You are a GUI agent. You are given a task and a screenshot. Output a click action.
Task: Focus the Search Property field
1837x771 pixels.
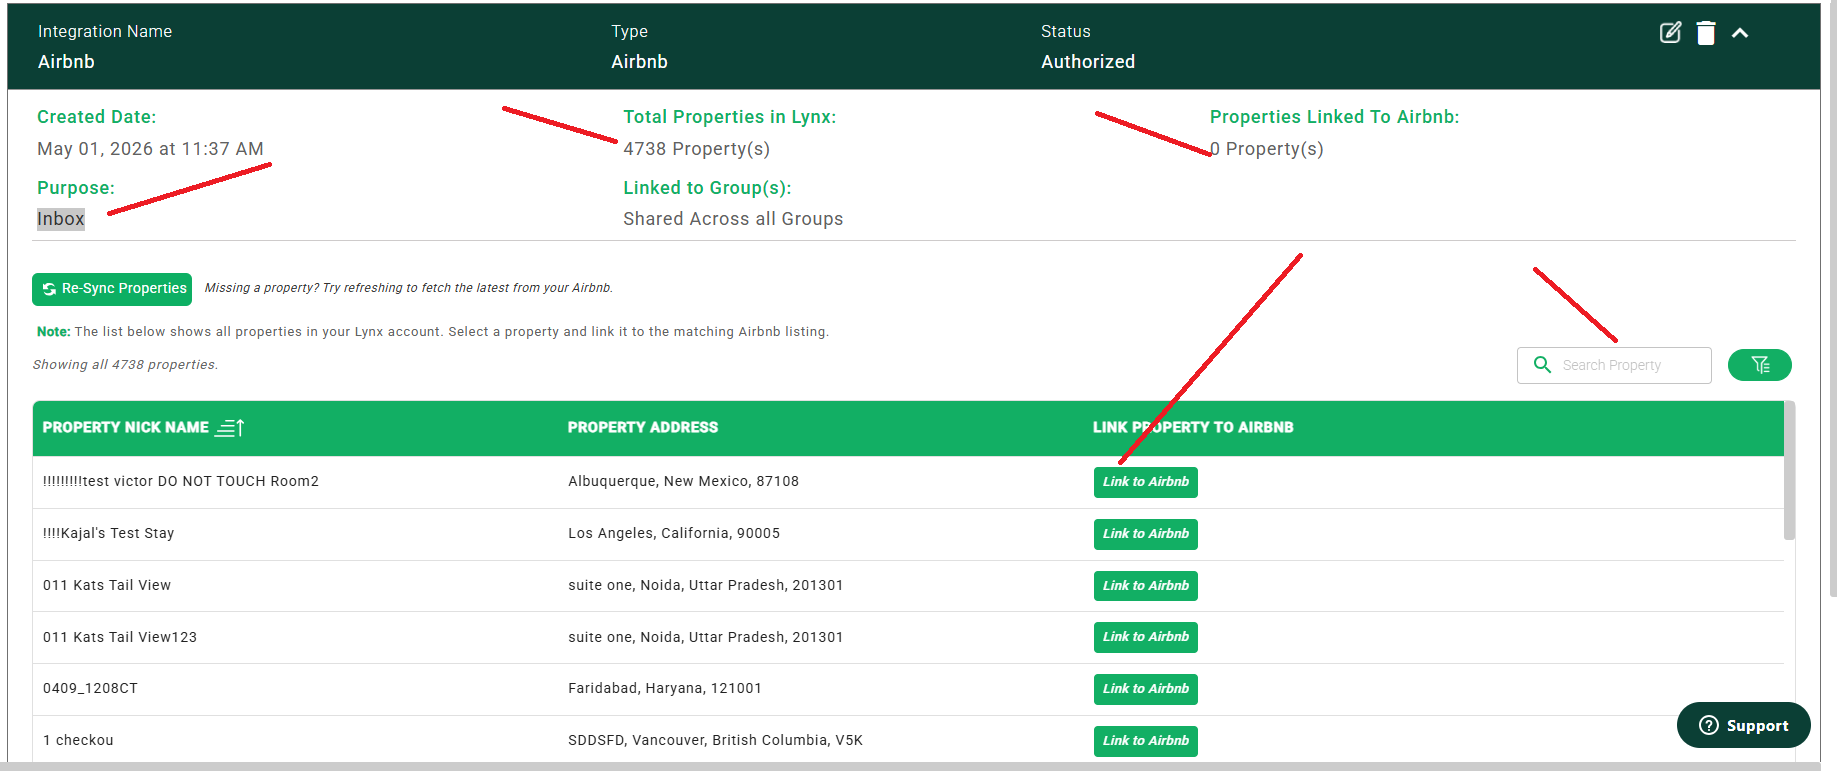[1614, 365]
